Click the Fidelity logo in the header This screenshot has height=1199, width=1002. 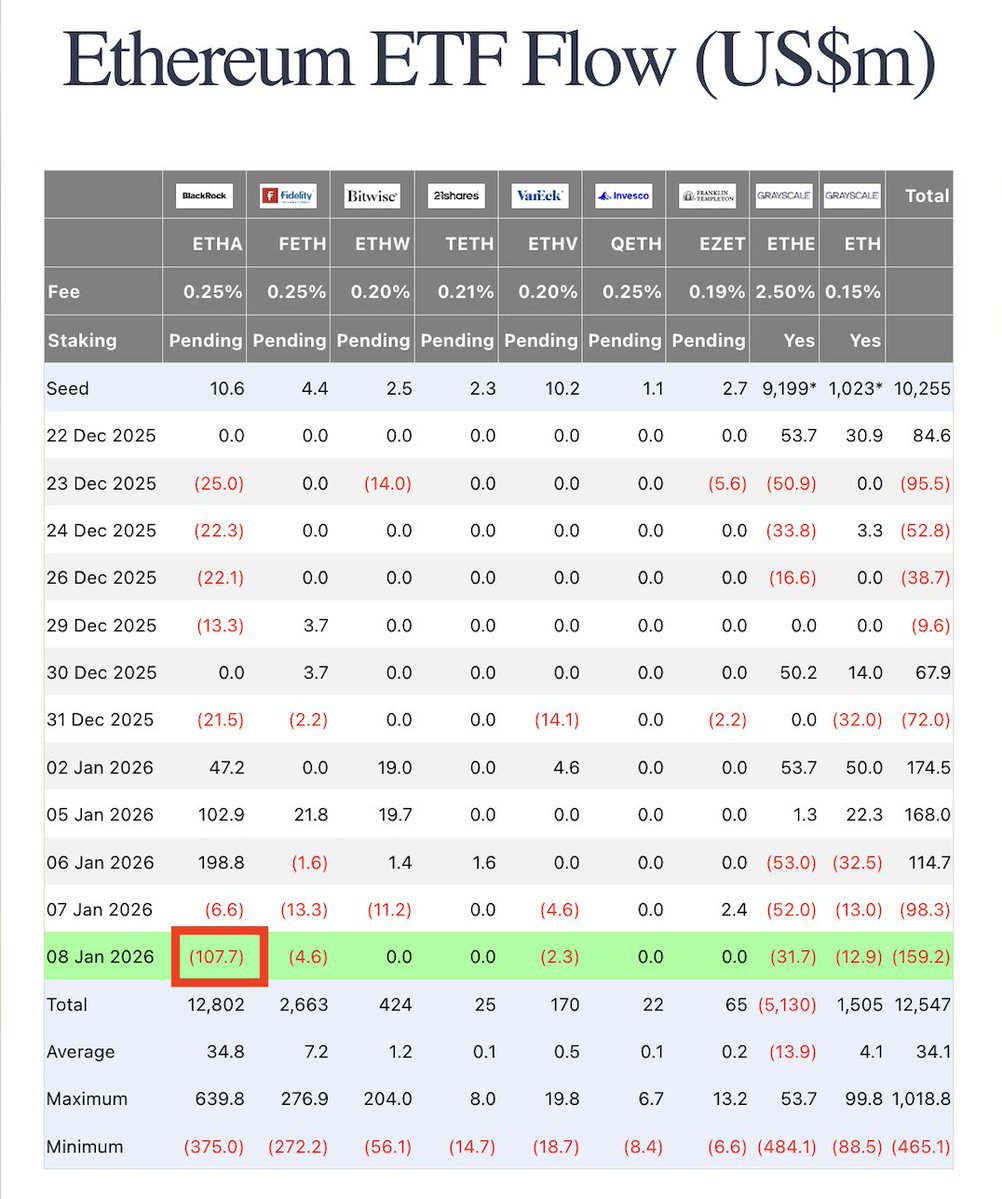tap(288, 196)
